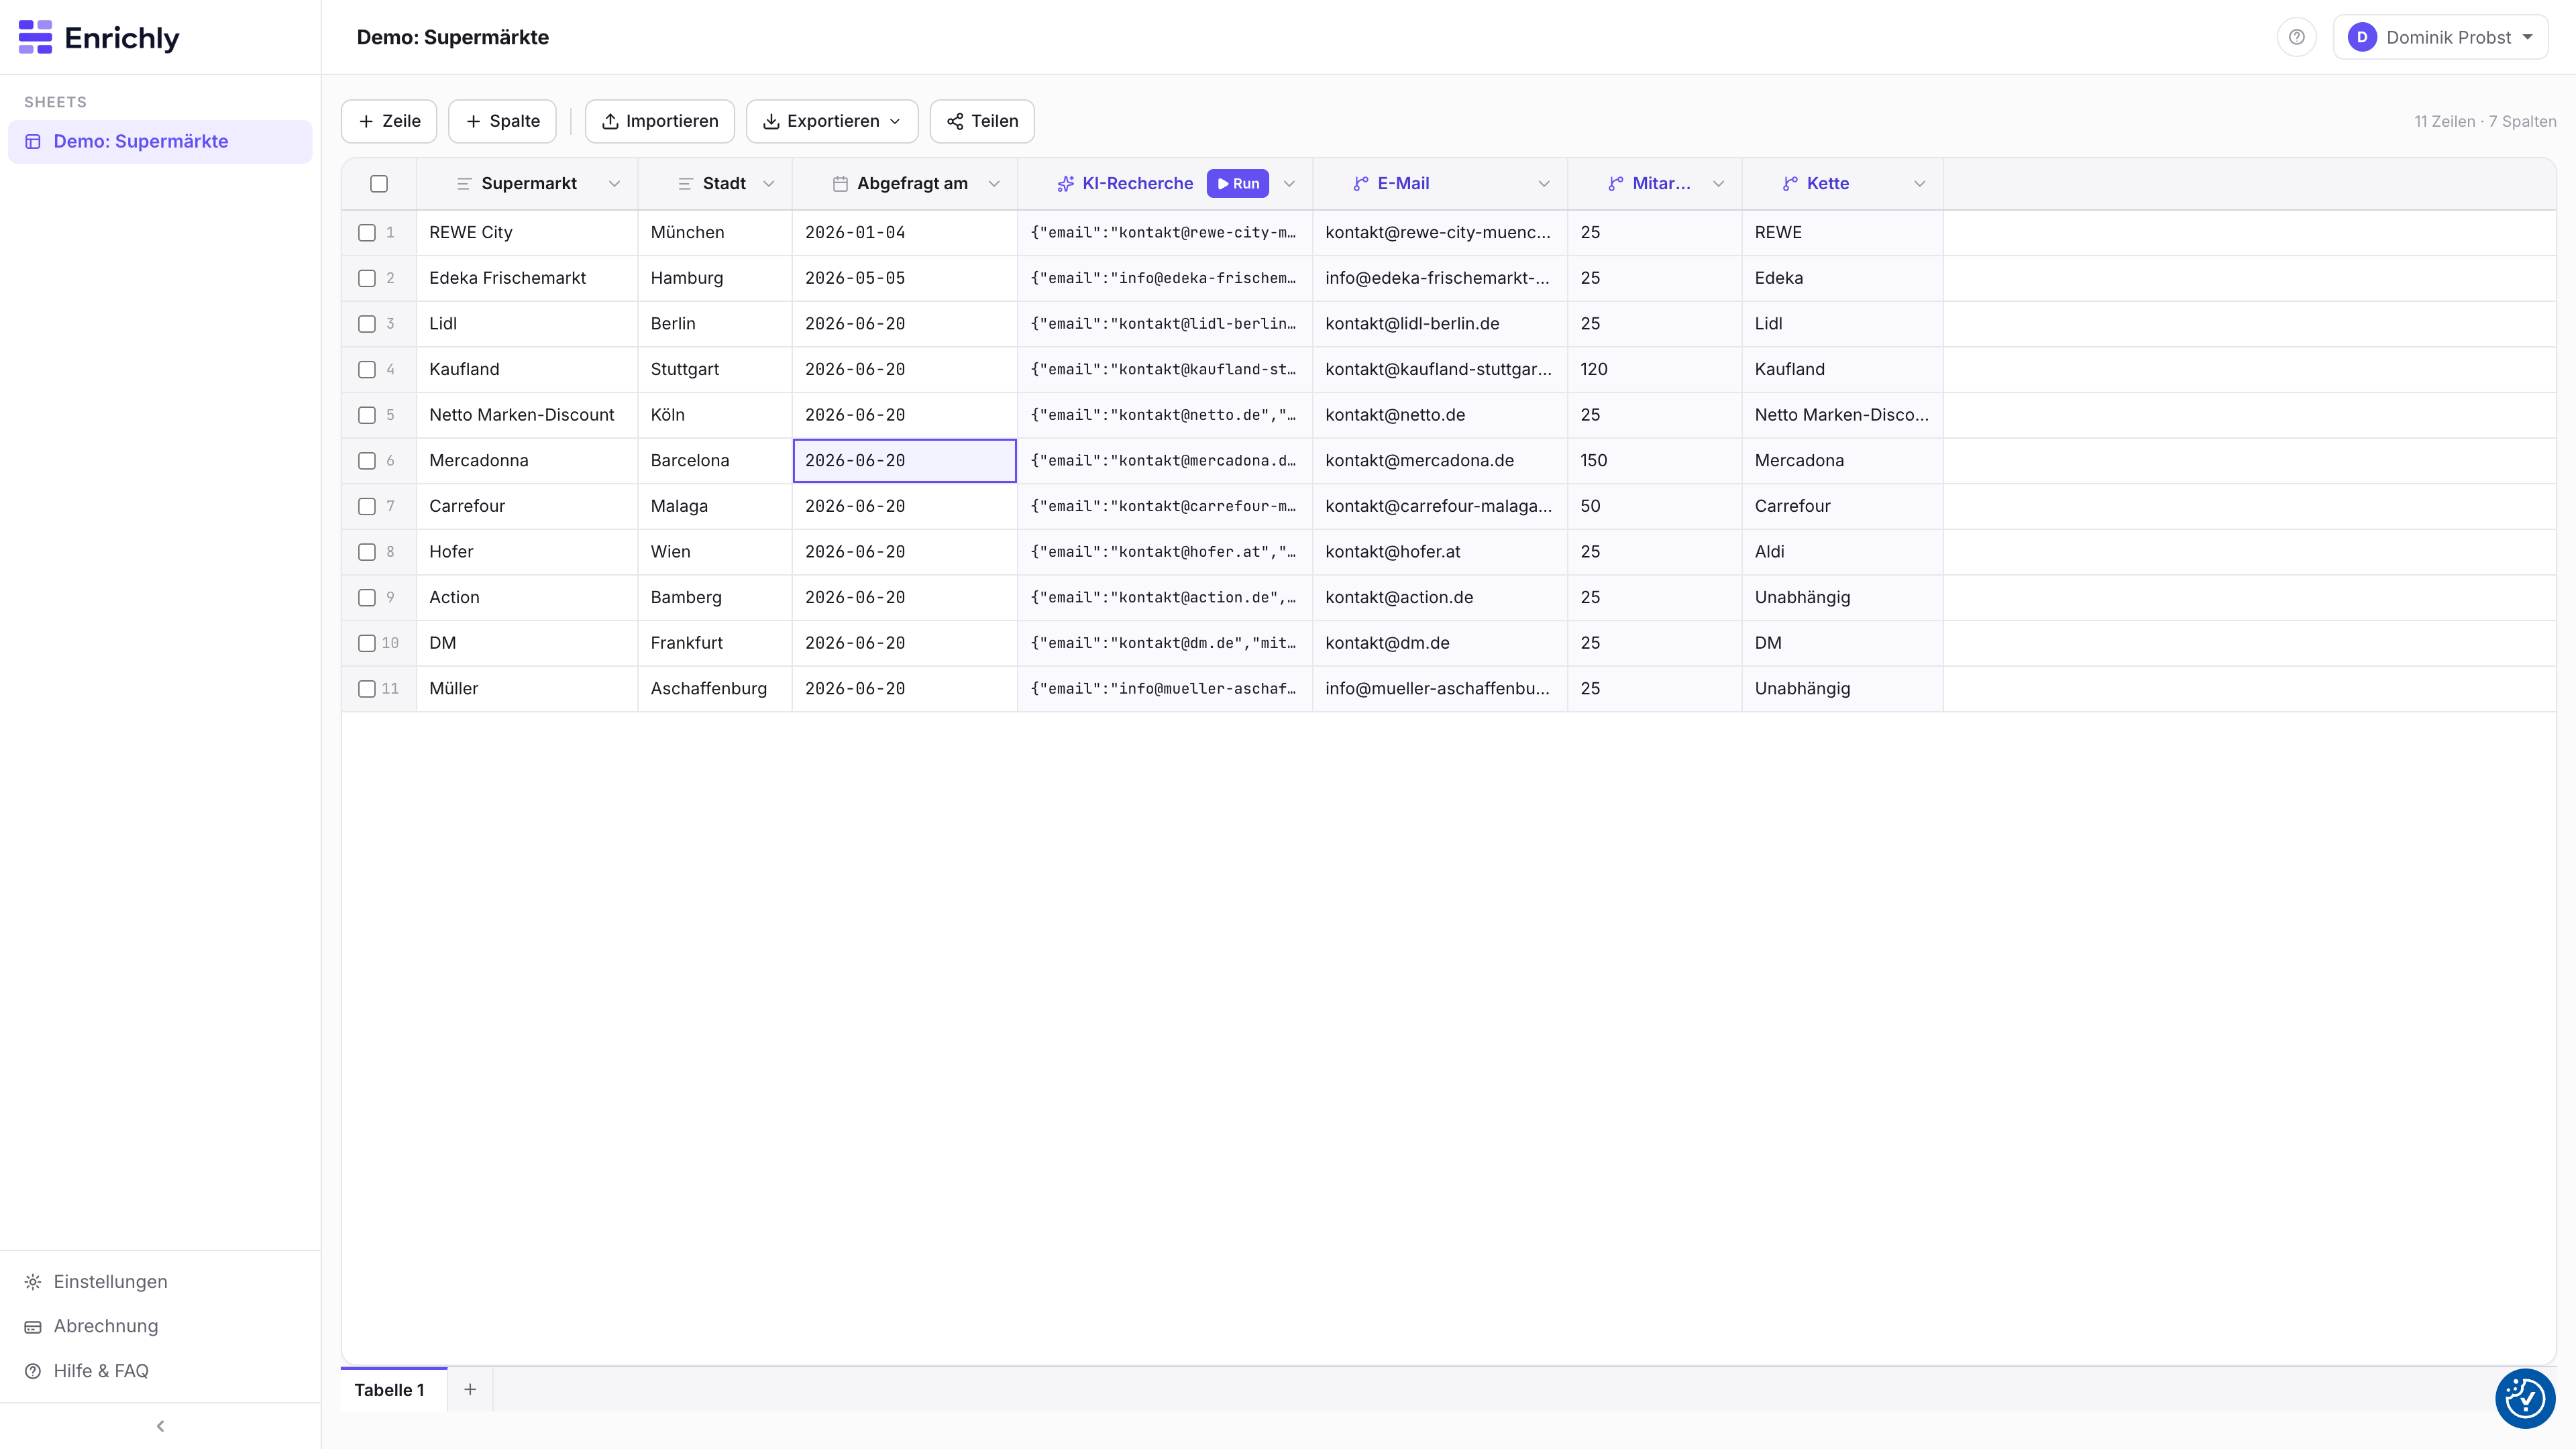Image resolution: width=2576 pixels, height=1449 pixels.
Task: Open the help question-mark icon in header
Action: click(2297, 37)
